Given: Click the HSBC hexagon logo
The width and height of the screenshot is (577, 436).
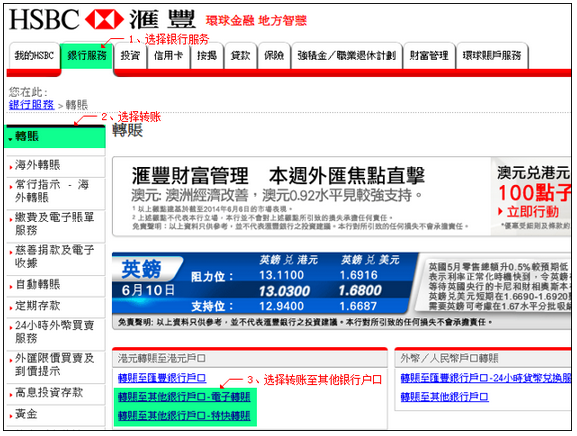Looking at the screenshot, I should pos(104,20).
